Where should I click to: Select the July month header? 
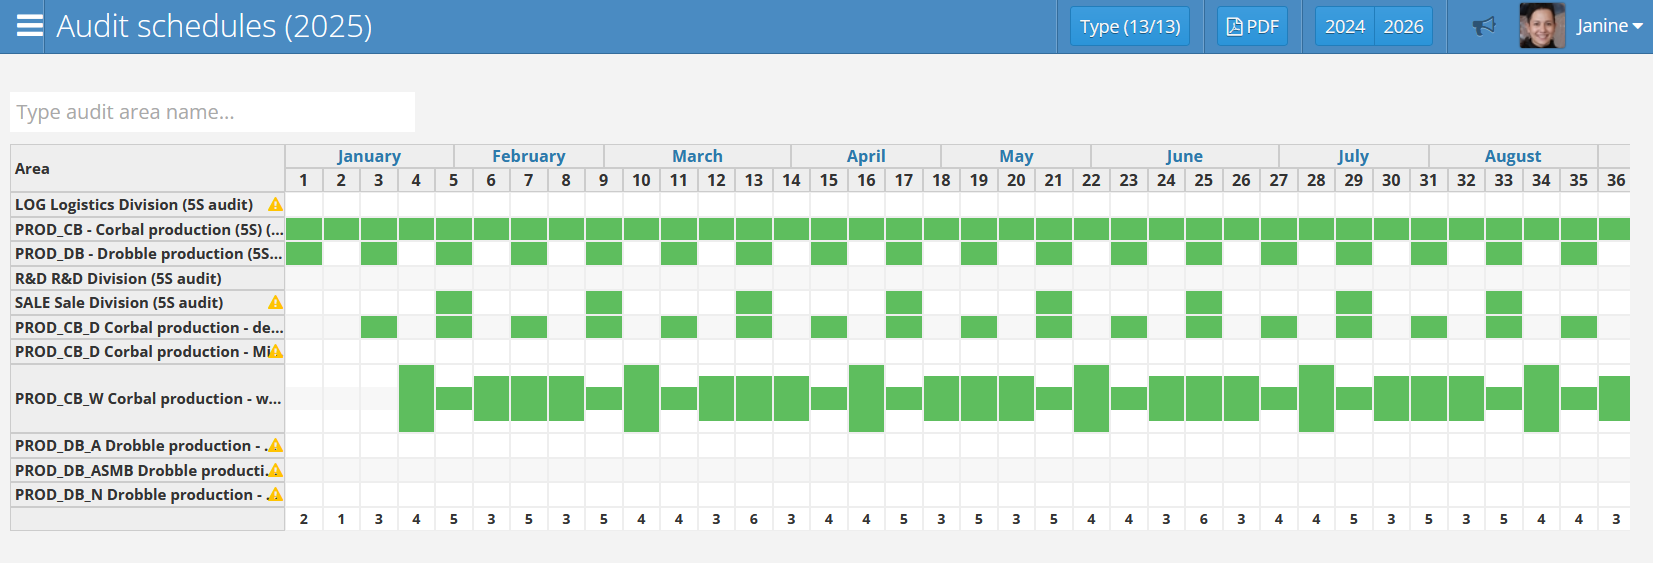(1353, 156)
